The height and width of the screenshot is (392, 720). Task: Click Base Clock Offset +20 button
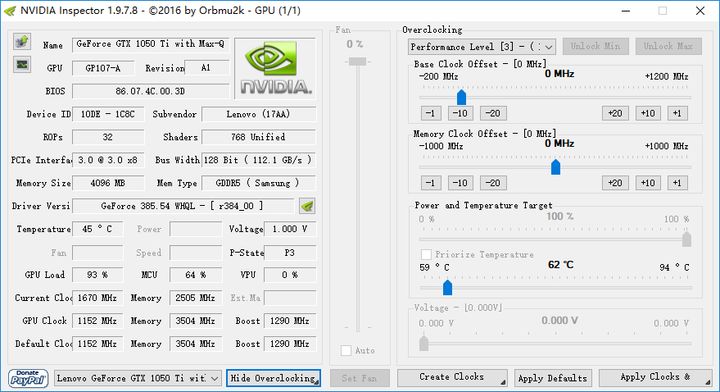pyautogui.click(x=615, y=113)
